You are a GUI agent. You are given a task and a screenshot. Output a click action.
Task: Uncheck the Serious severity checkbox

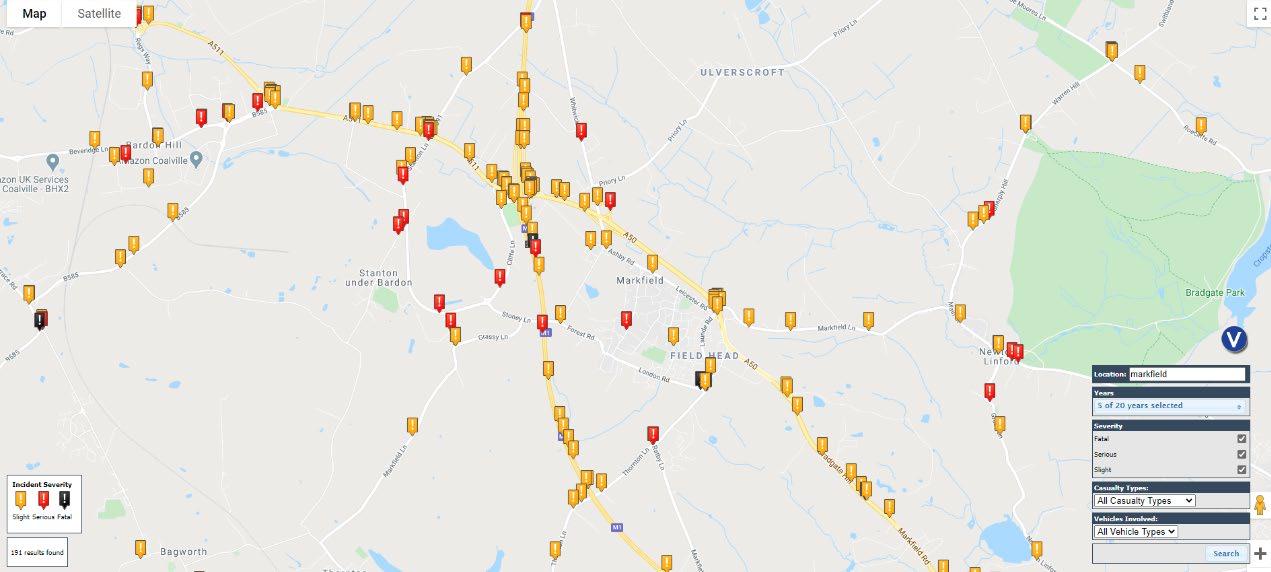tap(1242, 454)
